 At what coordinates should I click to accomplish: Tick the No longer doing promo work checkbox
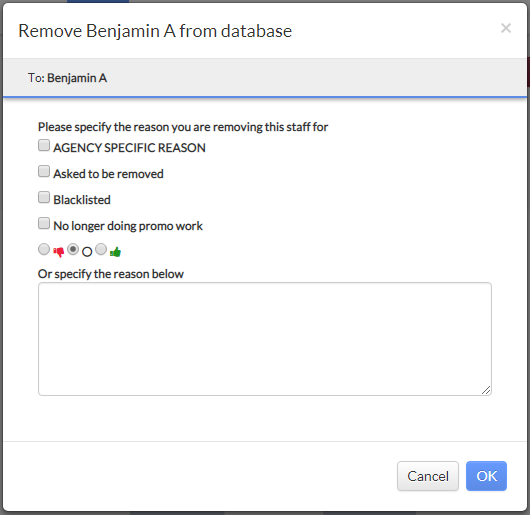pyautogui.click(x=44, y=223)
